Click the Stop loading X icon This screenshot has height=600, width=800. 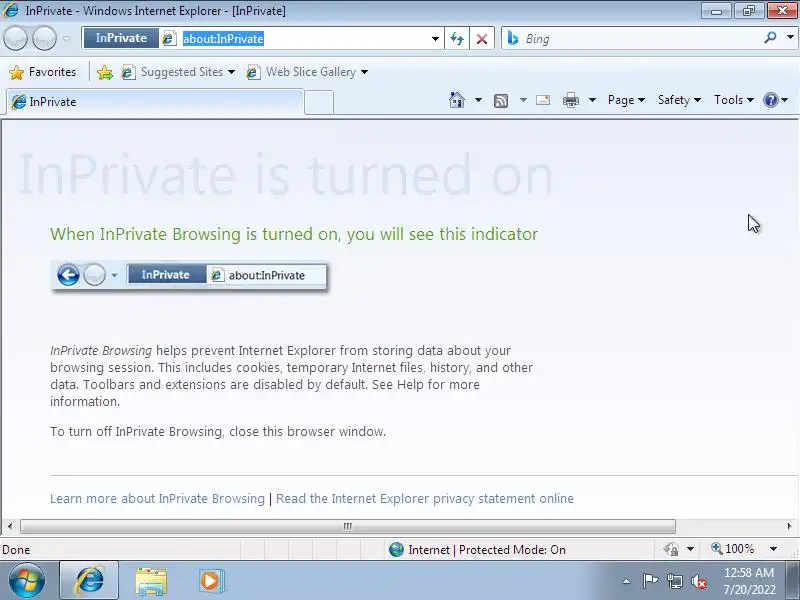pos(482,39)
